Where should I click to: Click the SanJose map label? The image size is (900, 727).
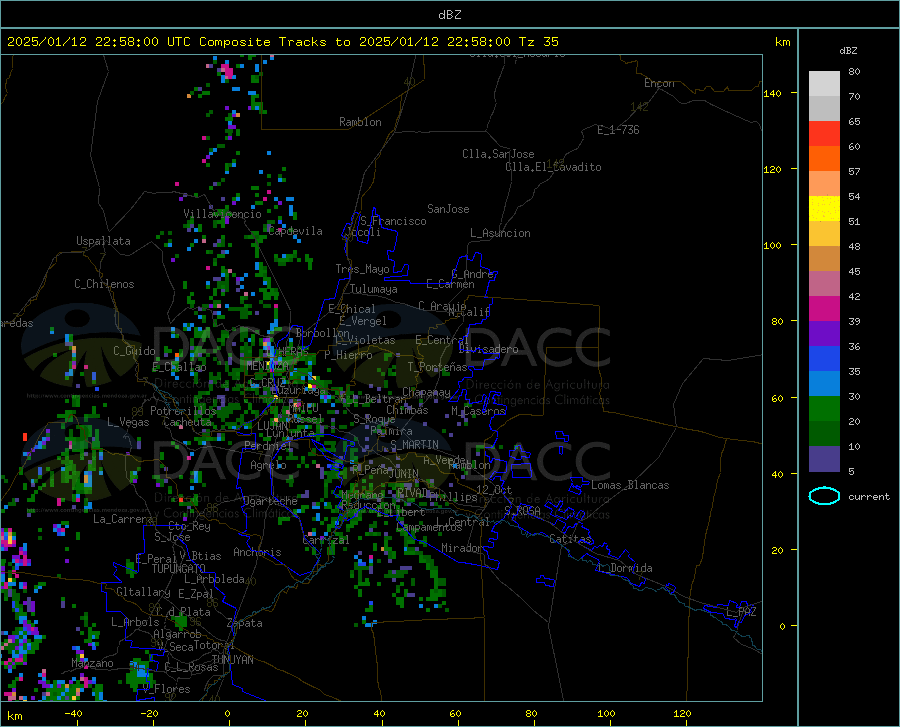coord(448,209)
